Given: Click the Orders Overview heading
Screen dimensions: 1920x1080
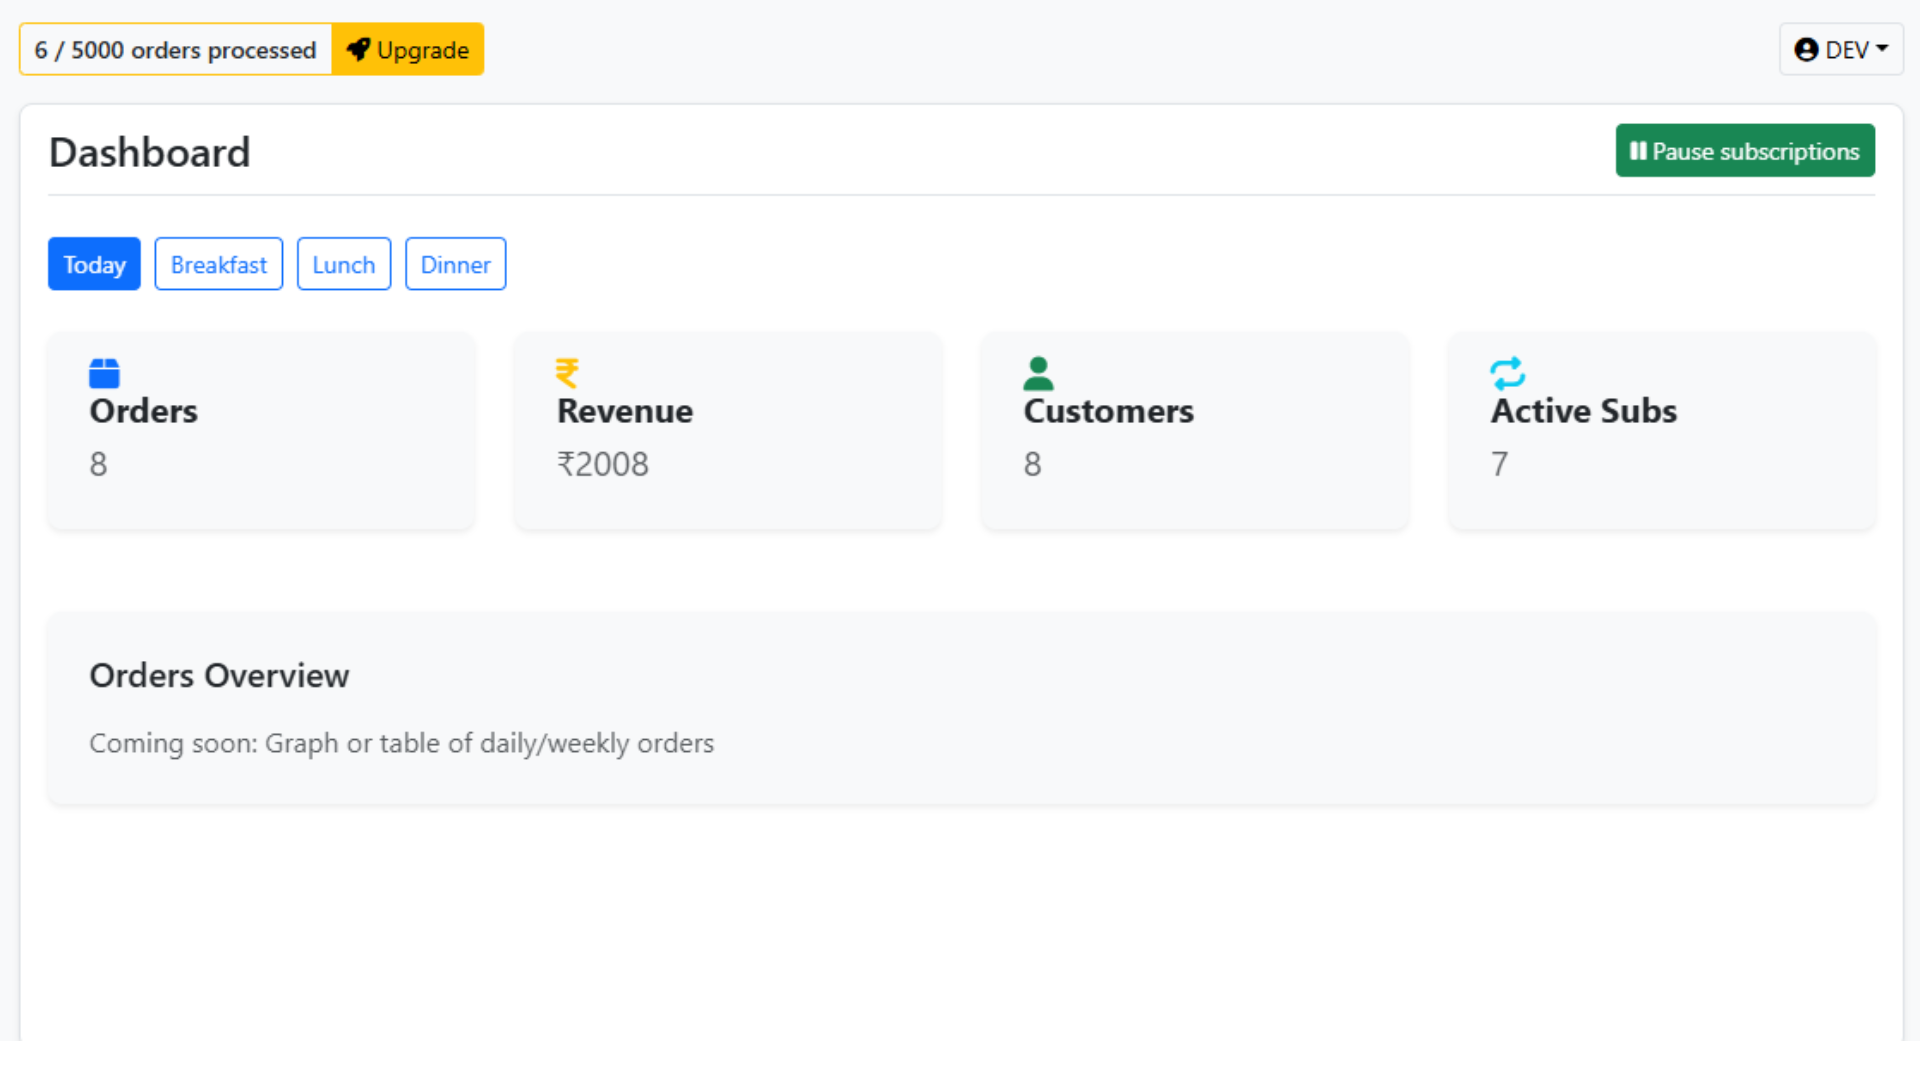Looking at the screenshot, I should point(219,676).
